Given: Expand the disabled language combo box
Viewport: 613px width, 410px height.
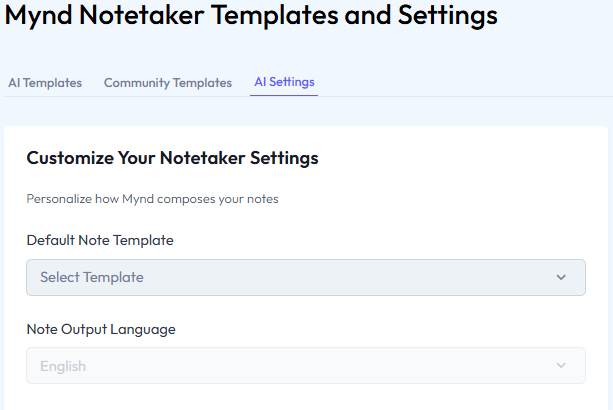Looking at the screenshot, I should coord(305,366).
